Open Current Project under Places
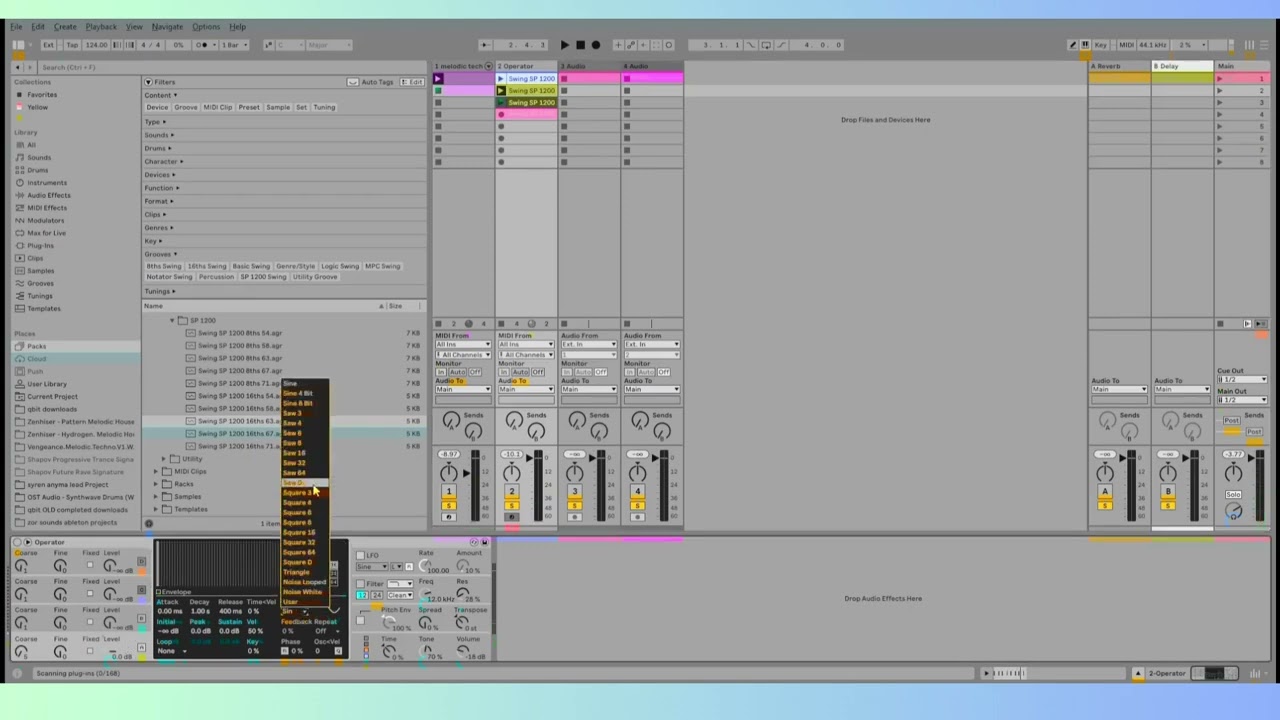1280x720 pixels. tap(52, 396)
